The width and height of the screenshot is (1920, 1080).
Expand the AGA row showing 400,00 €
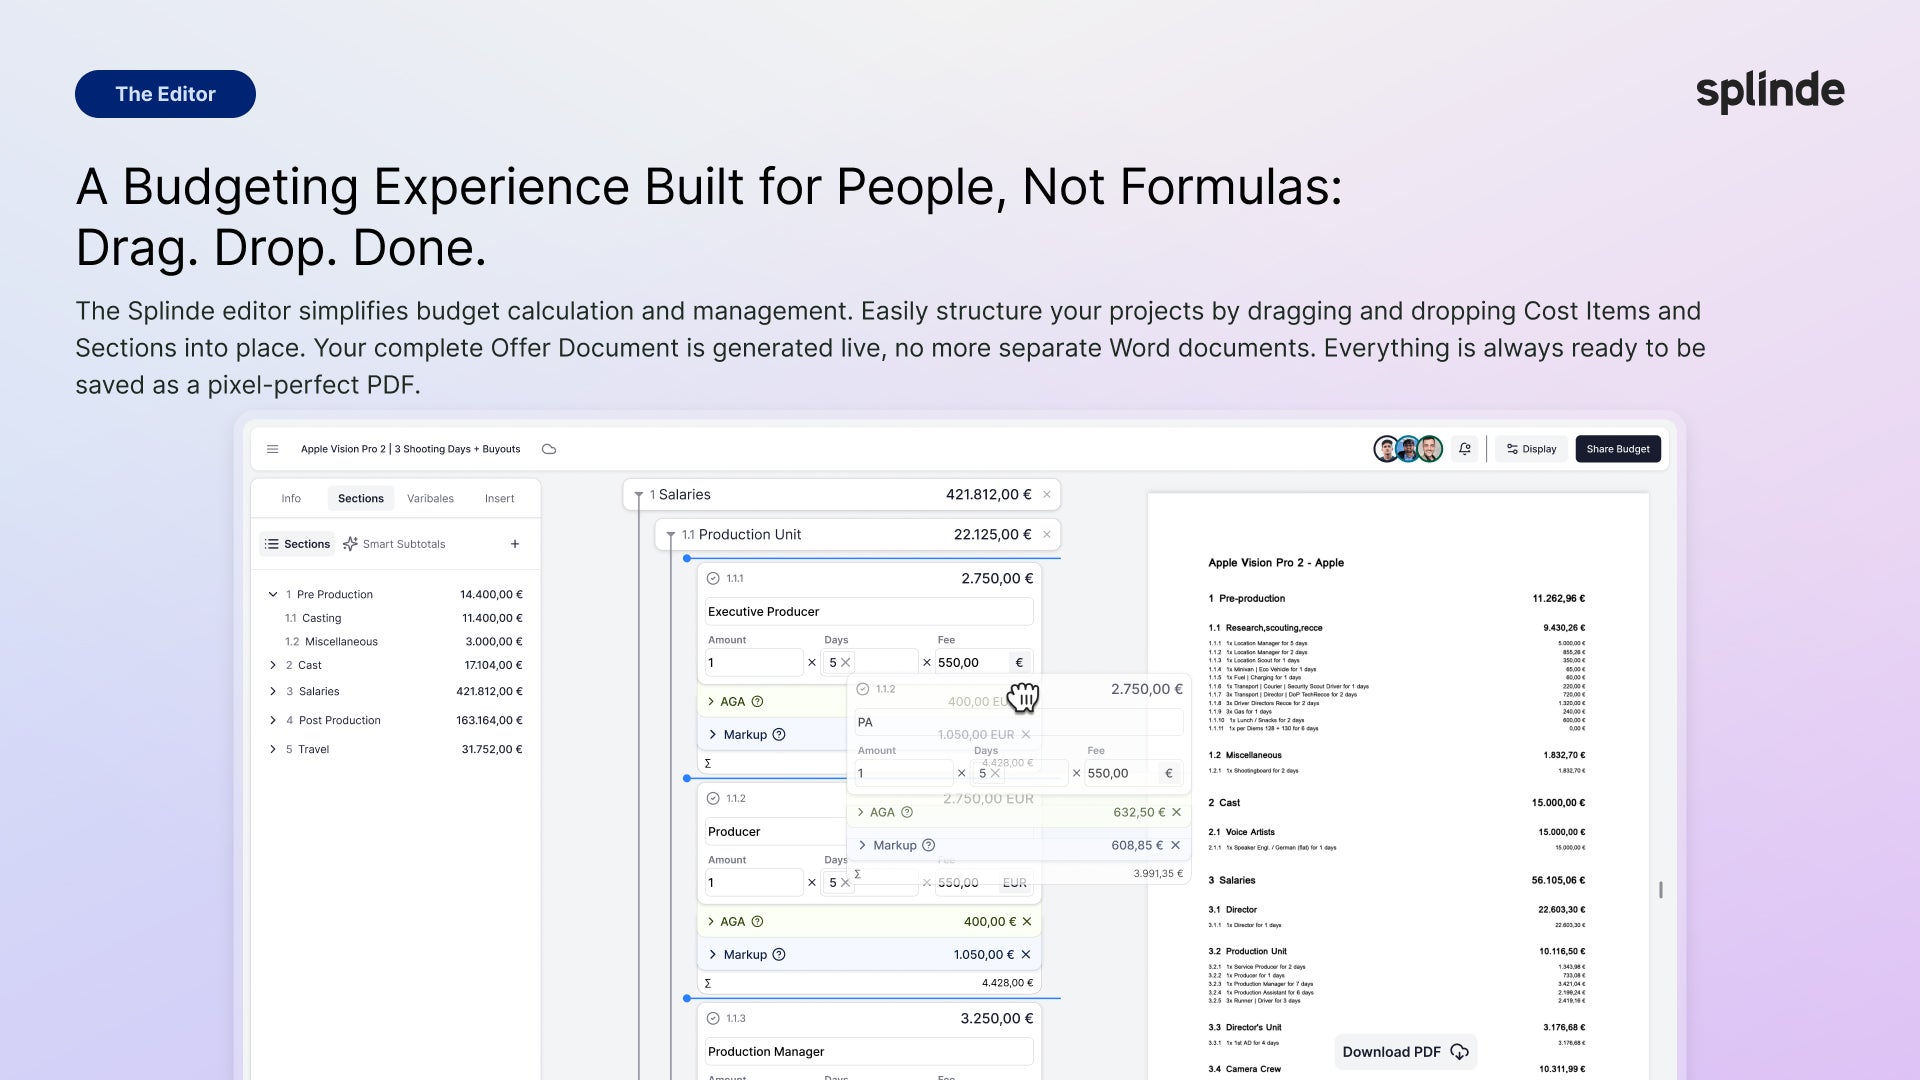tap(711, 921)
